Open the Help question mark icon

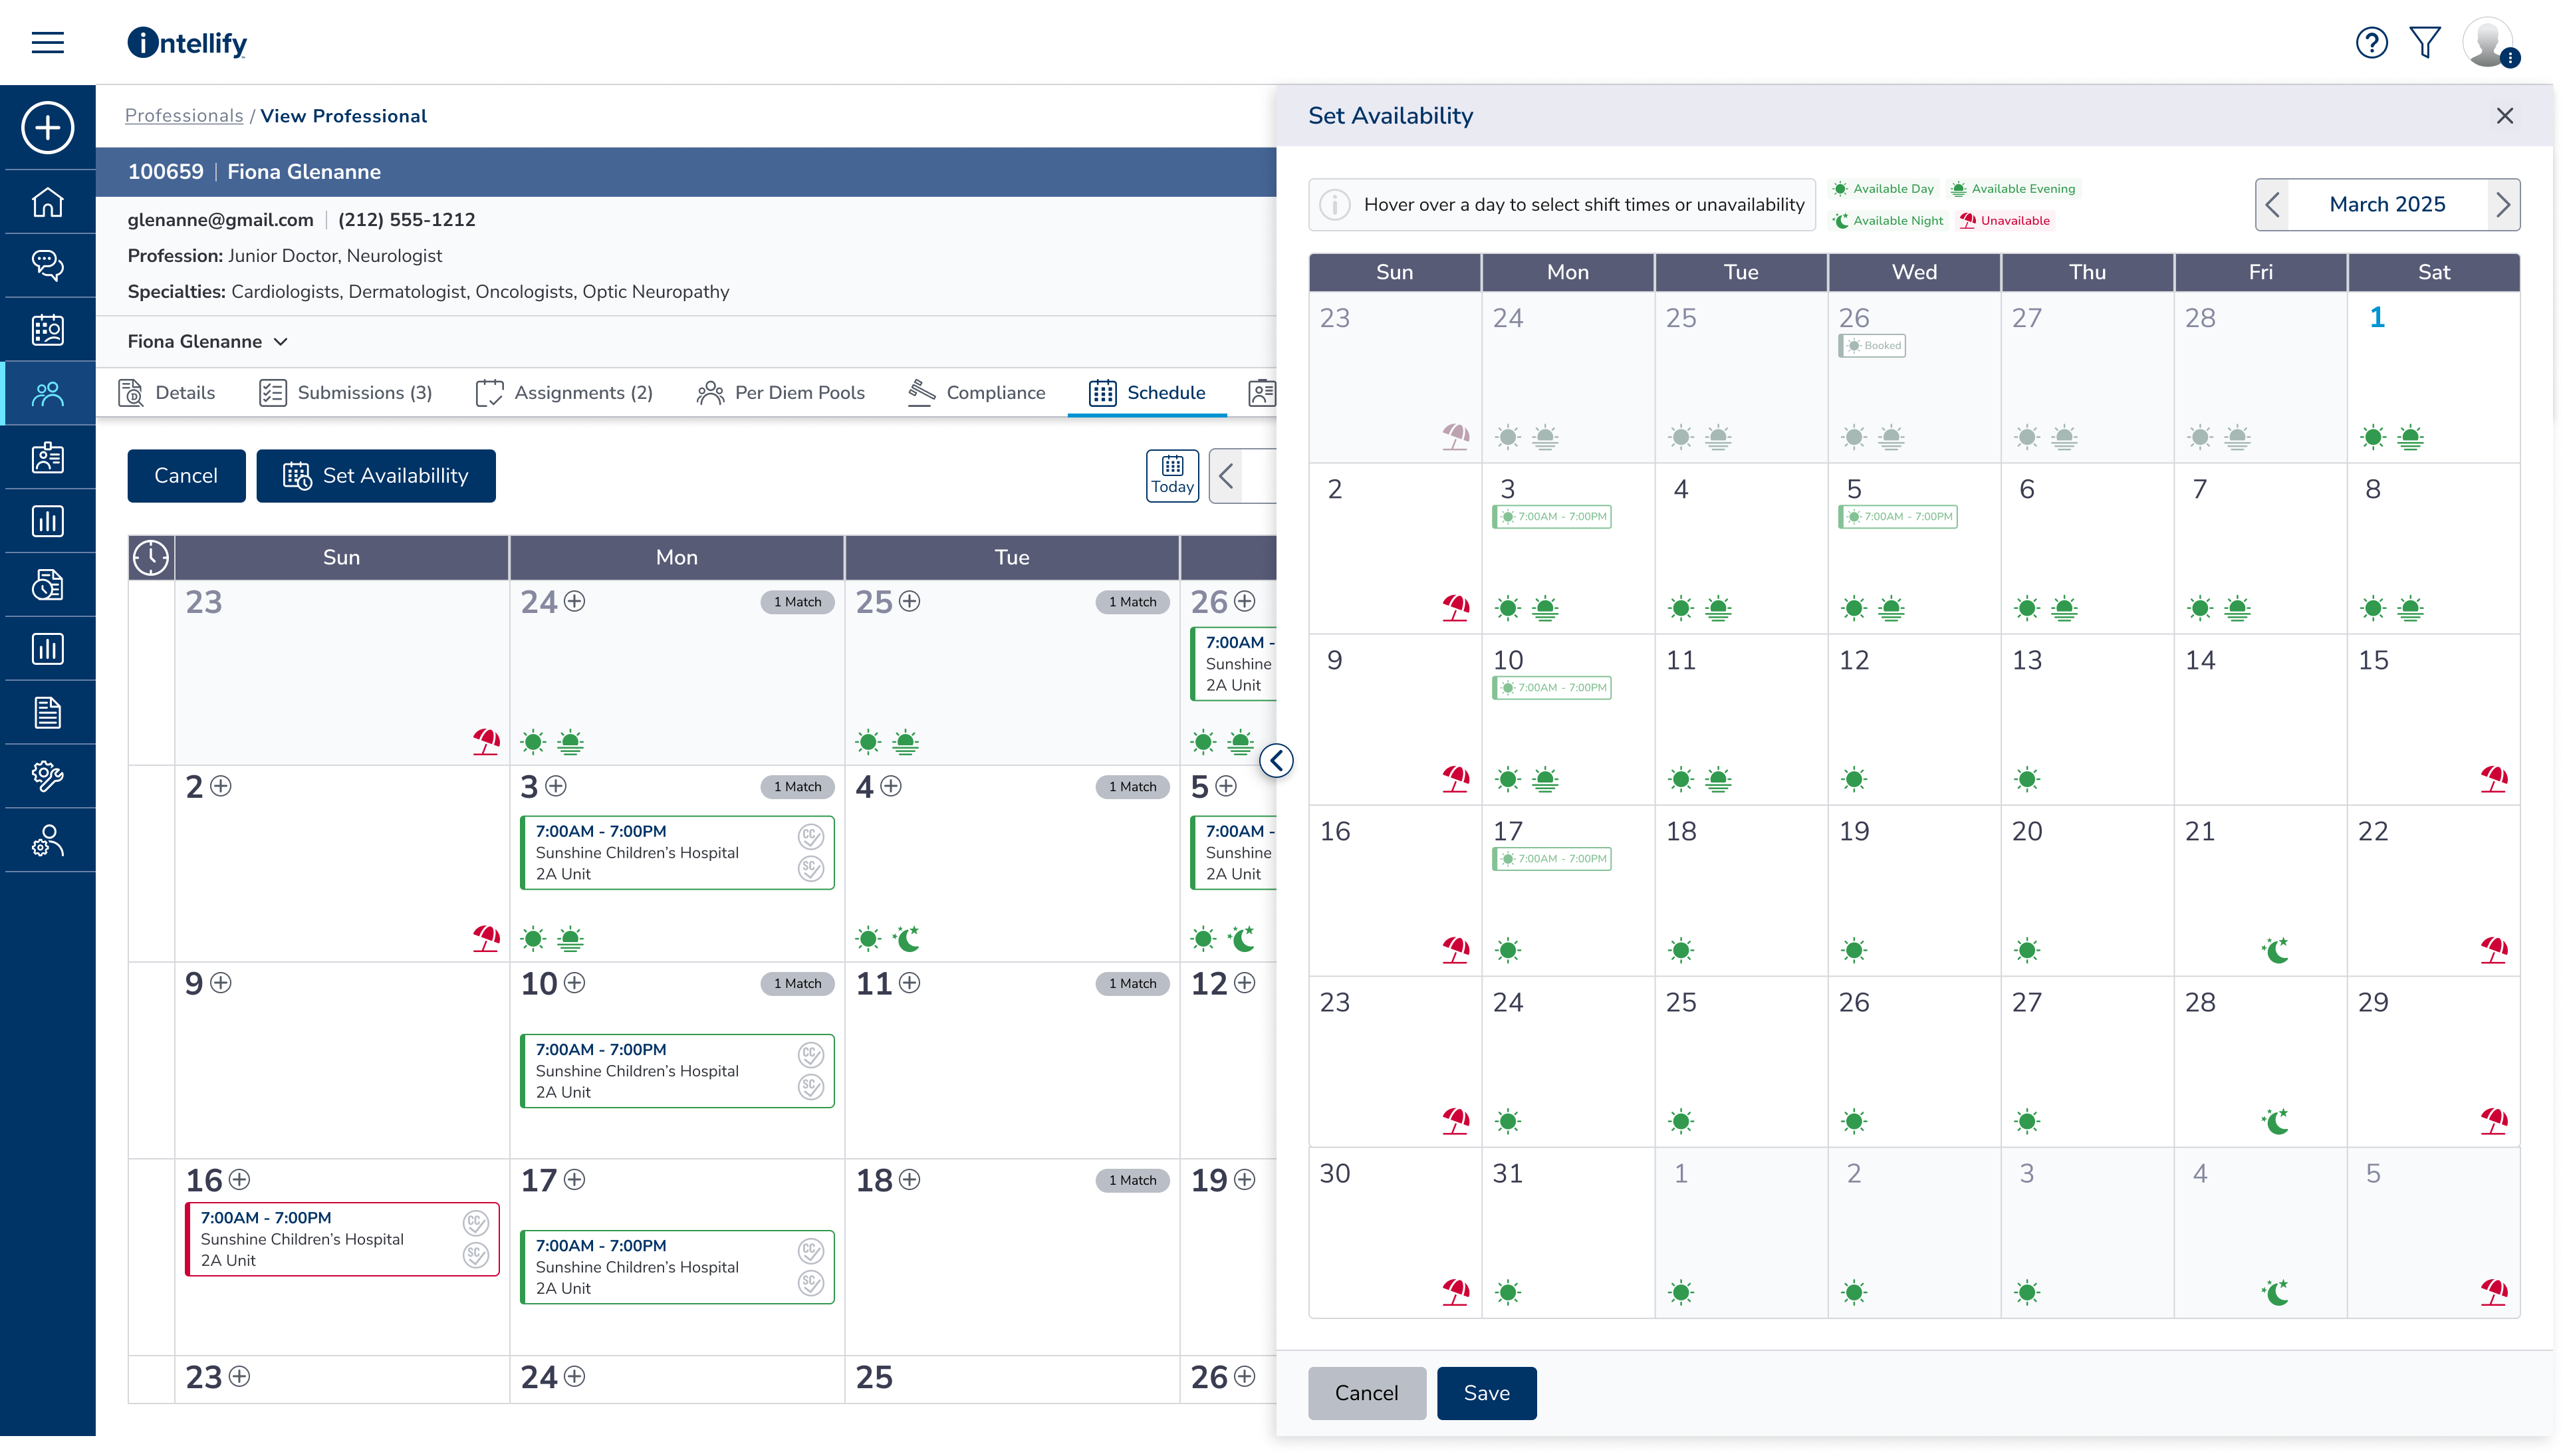point(2372,42)
